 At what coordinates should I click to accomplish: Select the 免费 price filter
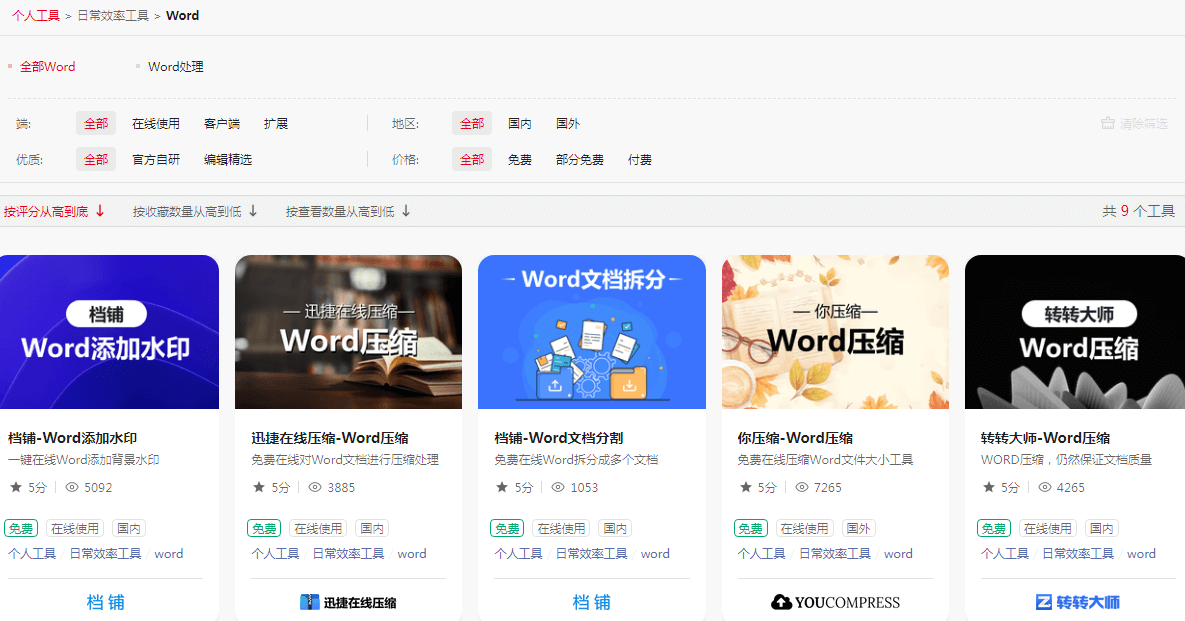(x=520, y=158)
